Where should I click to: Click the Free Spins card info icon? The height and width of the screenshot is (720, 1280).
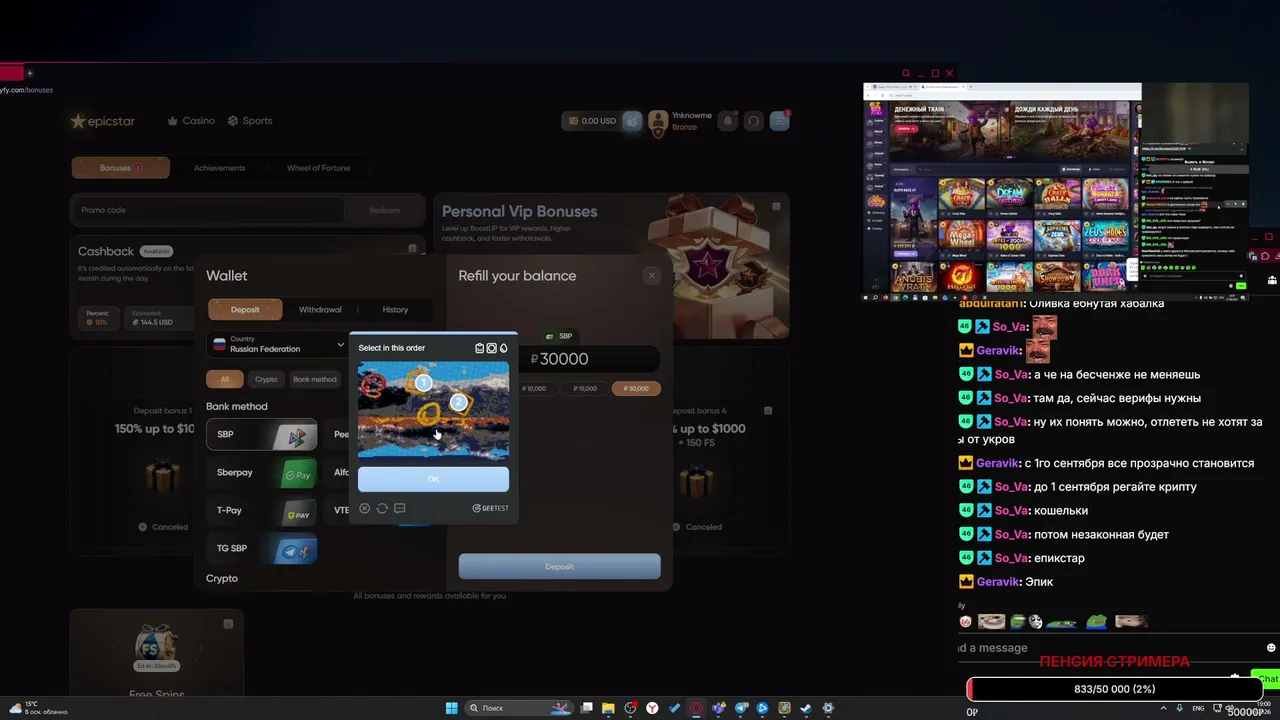pyautogui.click(x=228, y=624)
